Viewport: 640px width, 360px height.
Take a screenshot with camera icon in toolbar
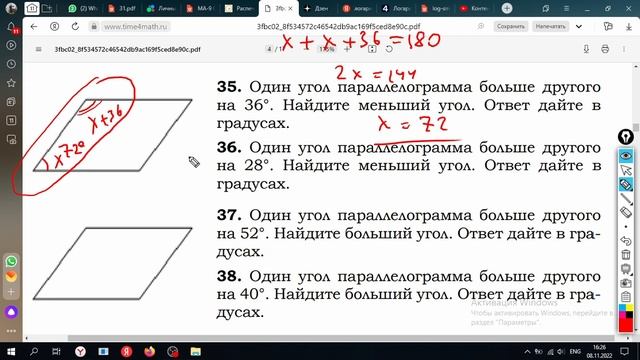(626, 283)
